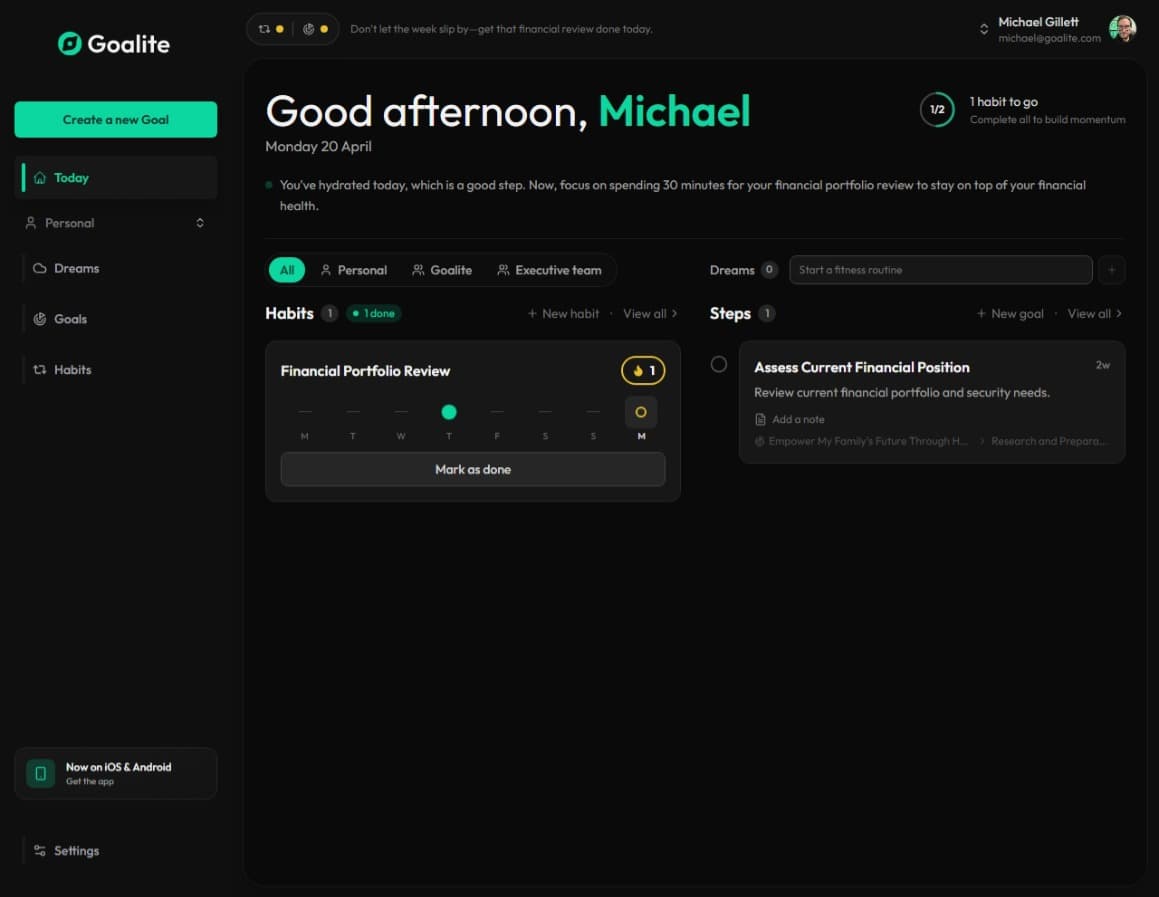Open the Habits section in the sidebar
The width and height of the screenshot is (1159, 897).
74,369
